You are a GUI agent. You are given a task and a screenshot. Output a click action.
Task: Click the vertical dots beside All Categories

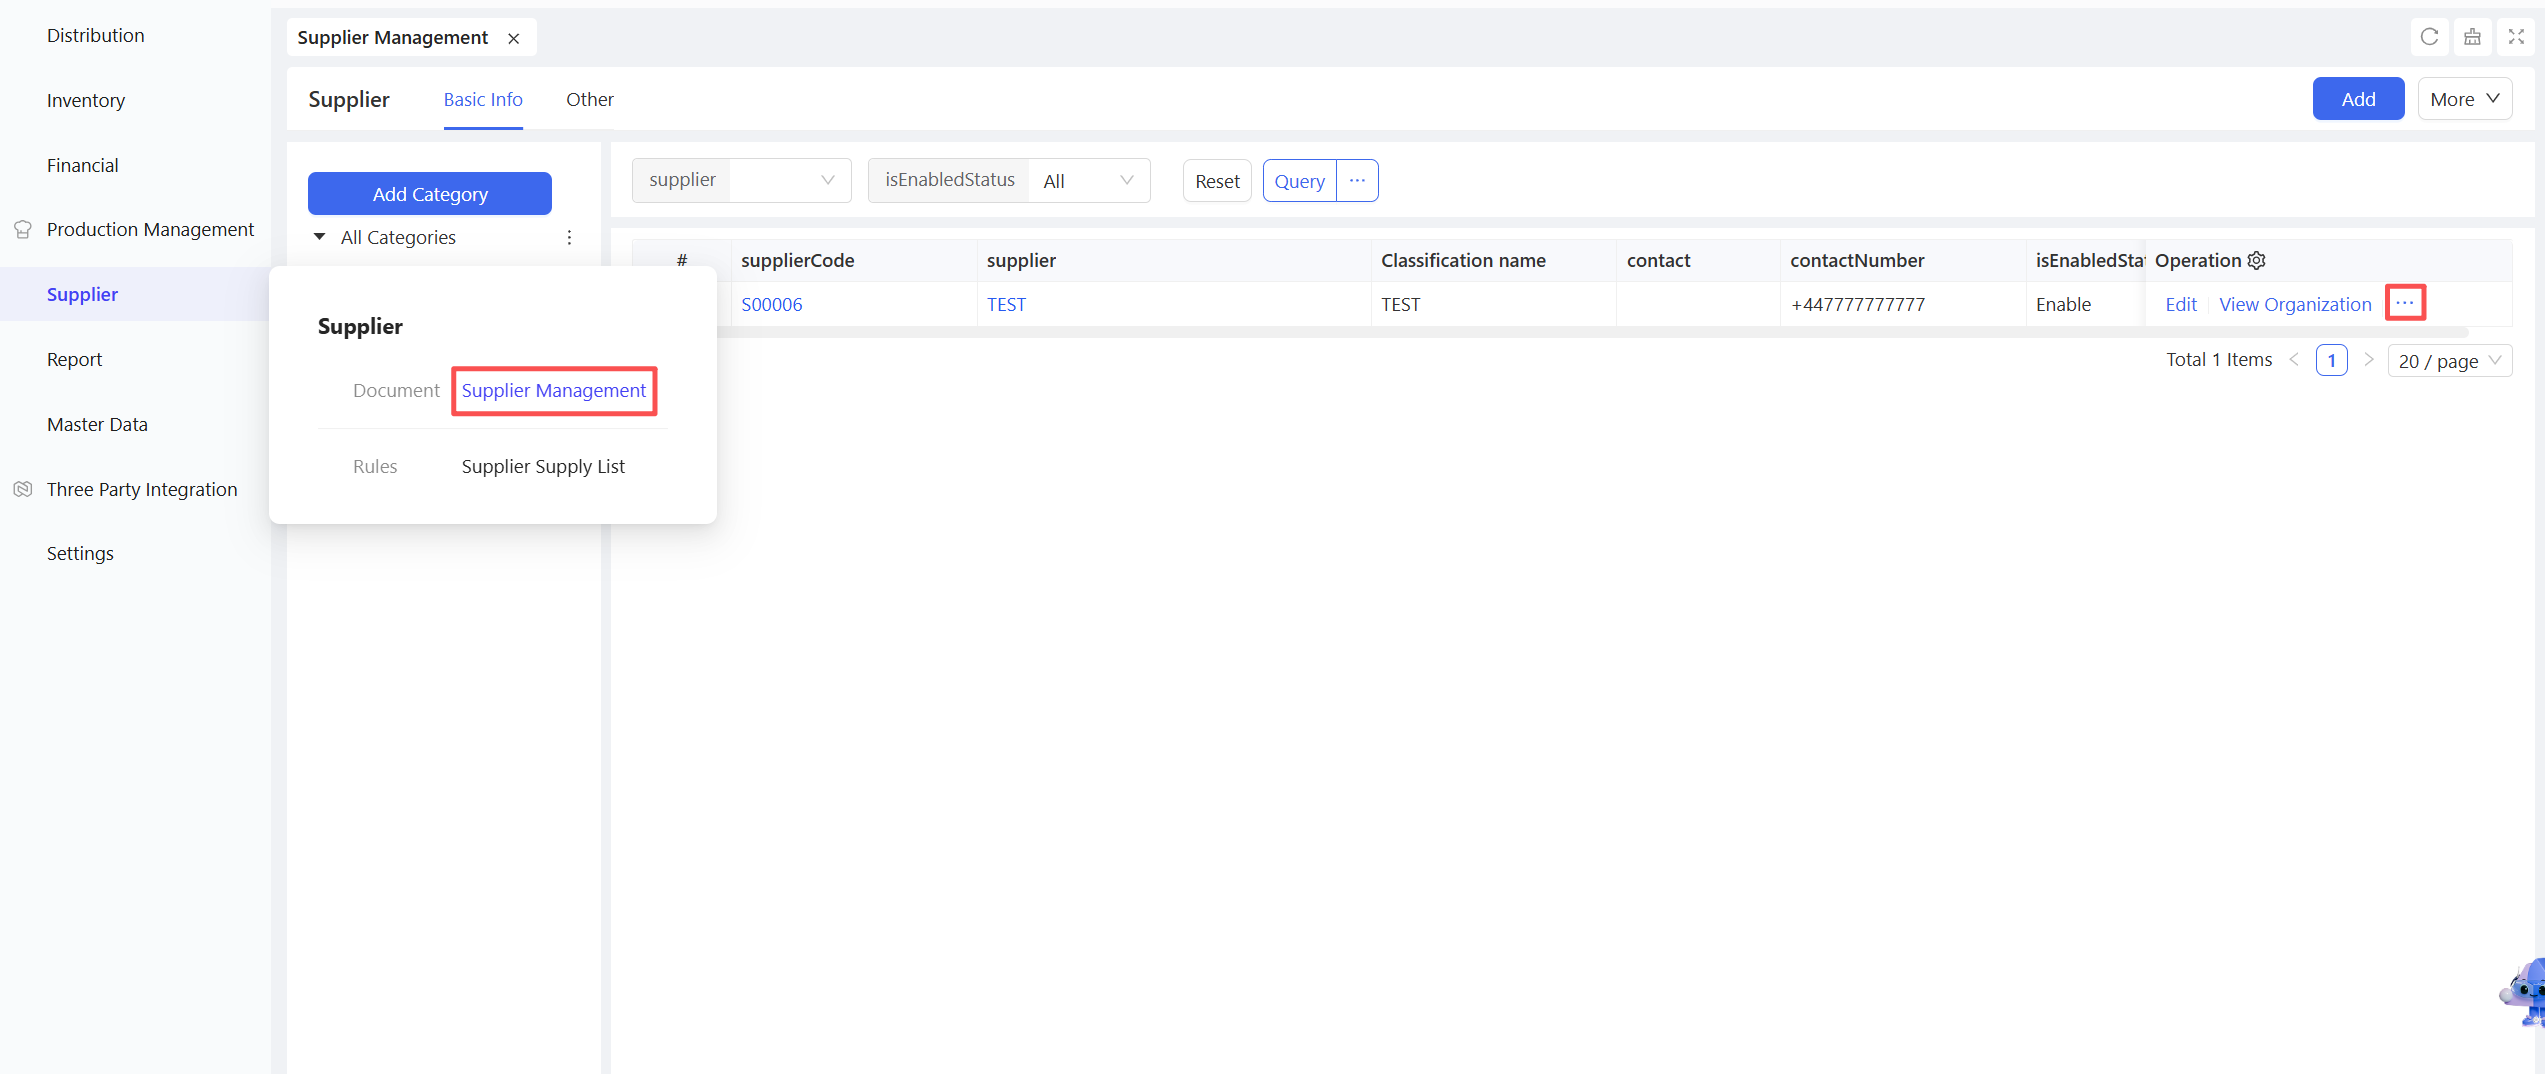coord(569,237)
